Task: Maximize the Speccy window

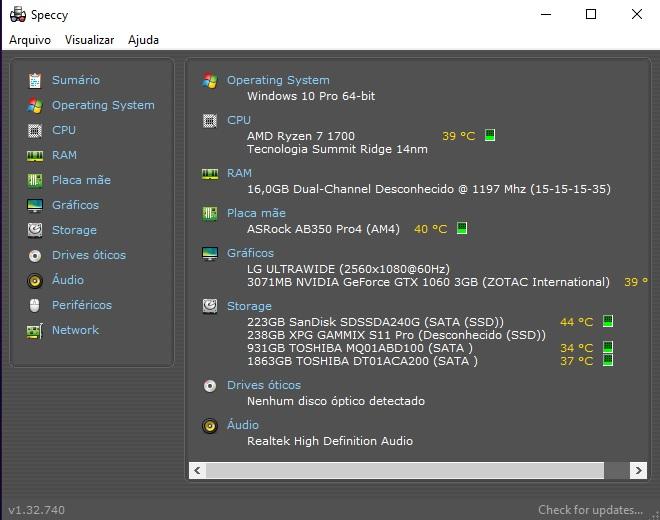Action: click(x=591, y=14)
